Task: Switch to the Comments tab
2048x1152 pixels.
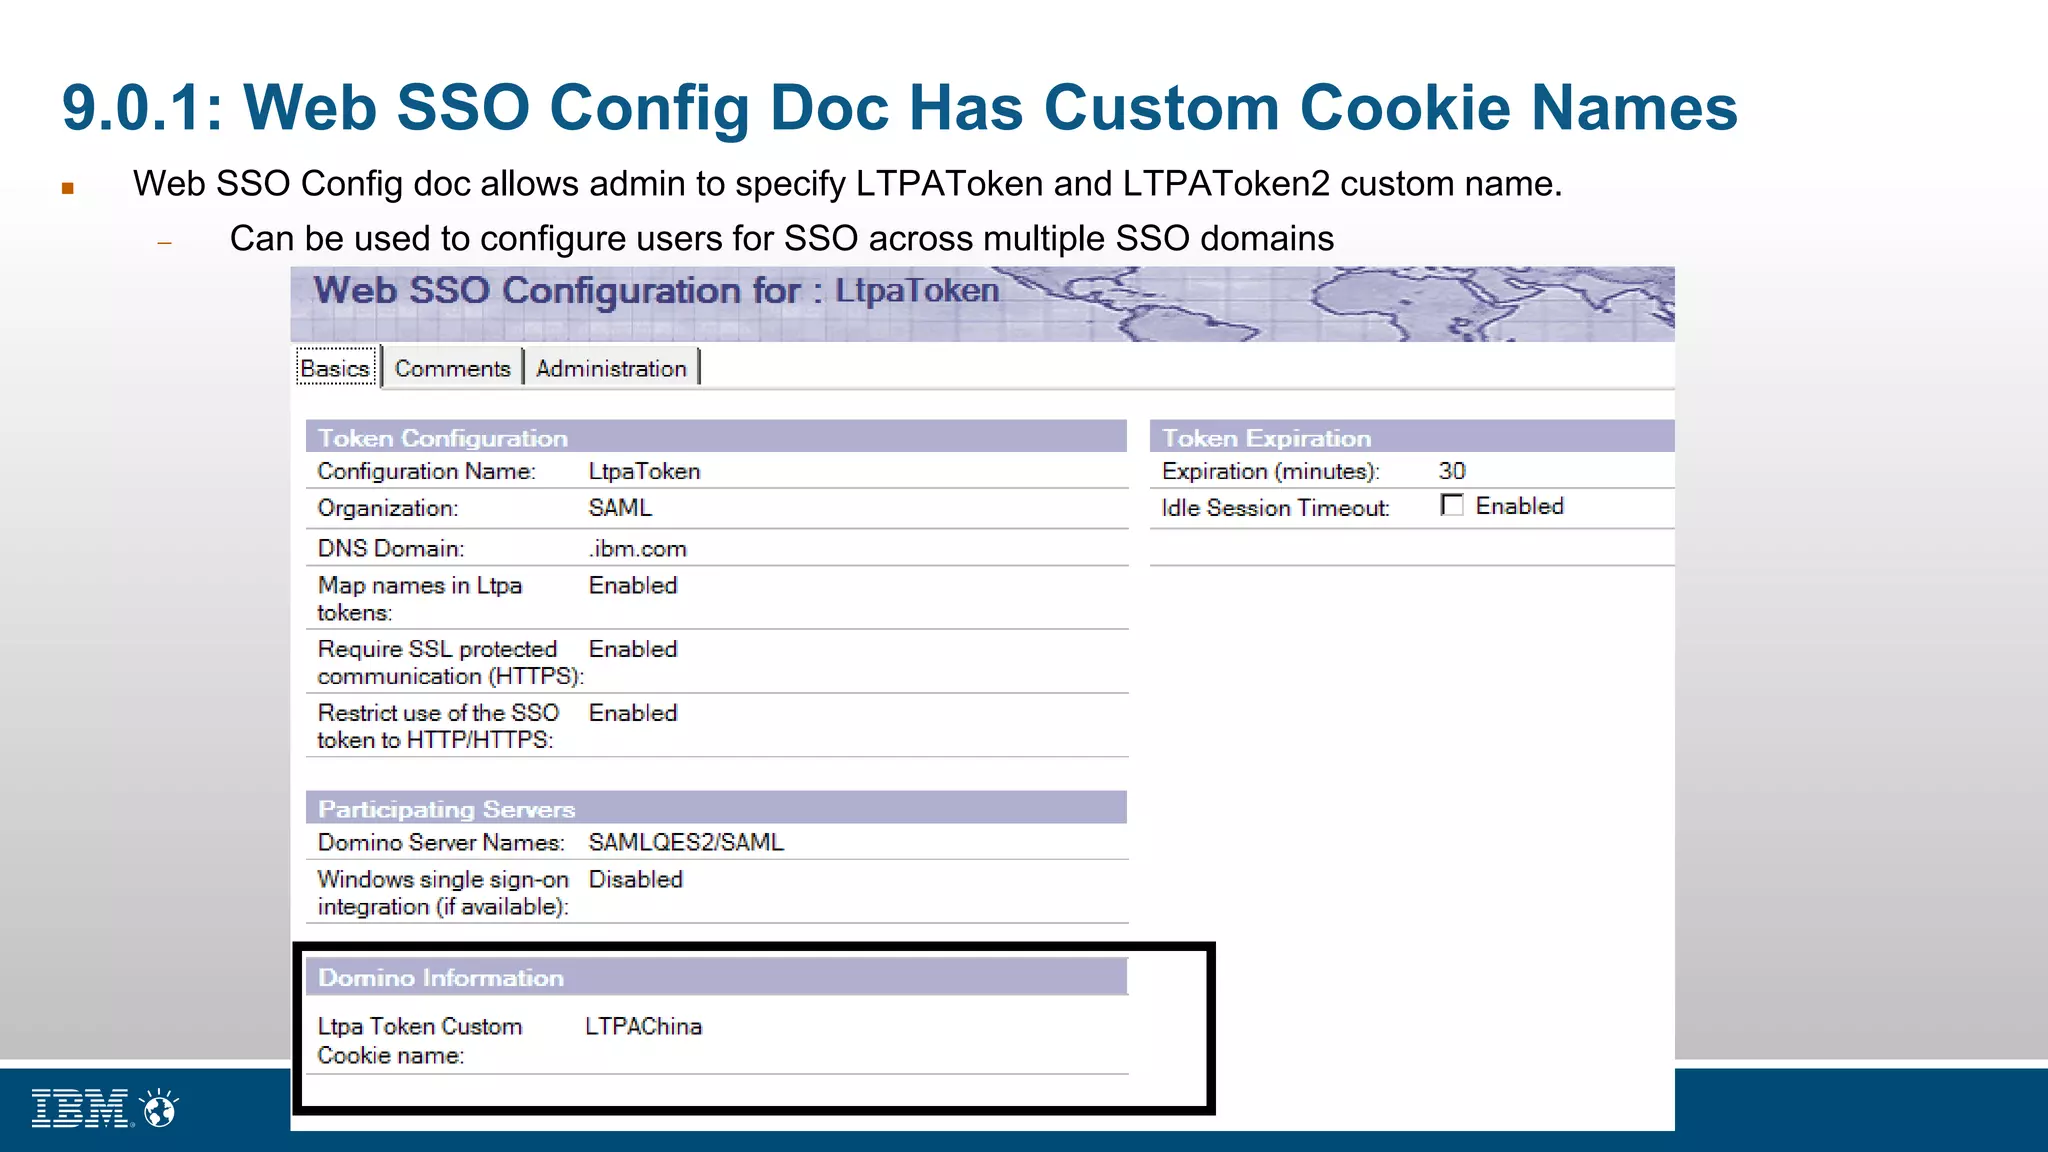Action: 453,368
